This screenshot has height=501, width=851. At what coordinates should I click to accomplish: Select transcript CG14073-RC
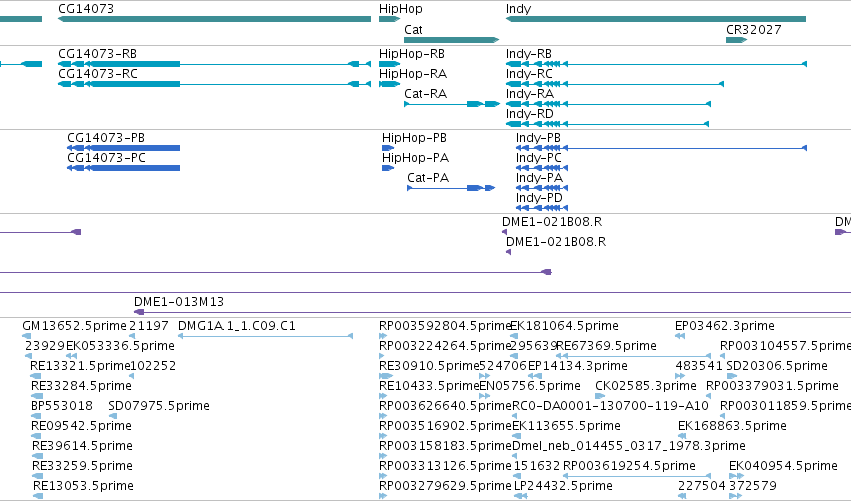(x=214, y=84)
